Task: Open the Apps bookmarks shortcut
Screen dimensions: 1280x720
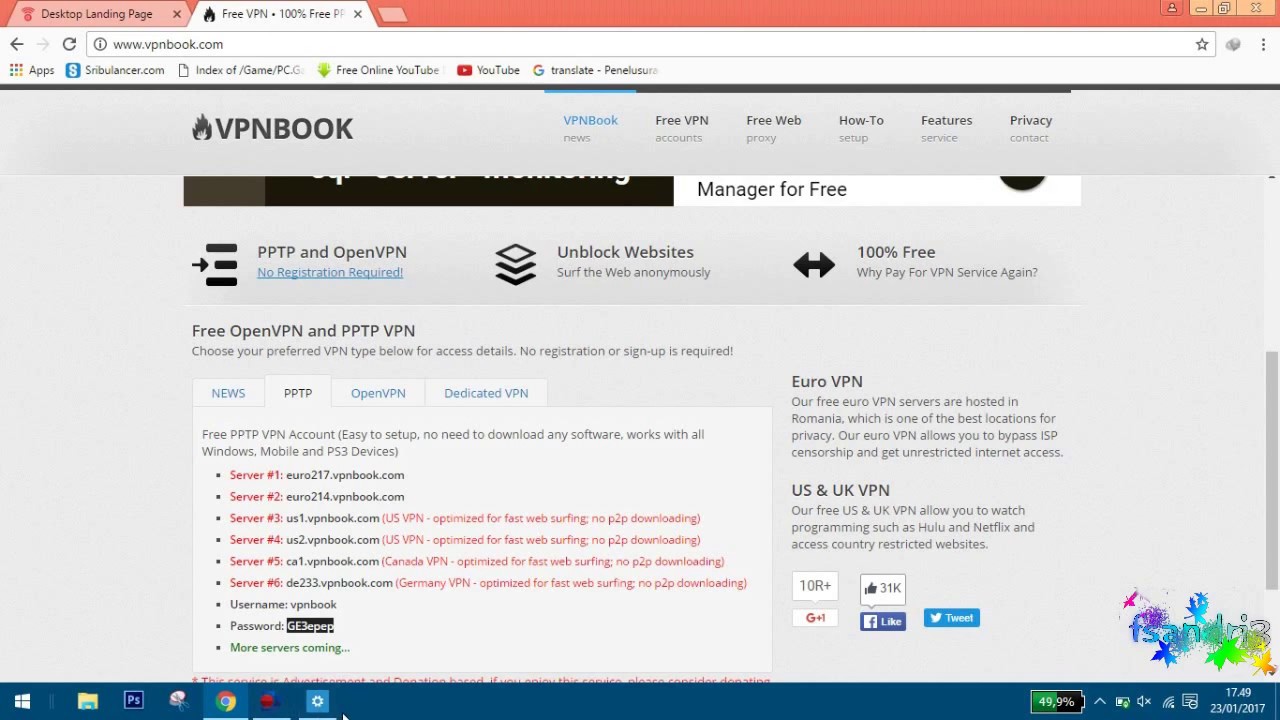Action: (32, 70)
